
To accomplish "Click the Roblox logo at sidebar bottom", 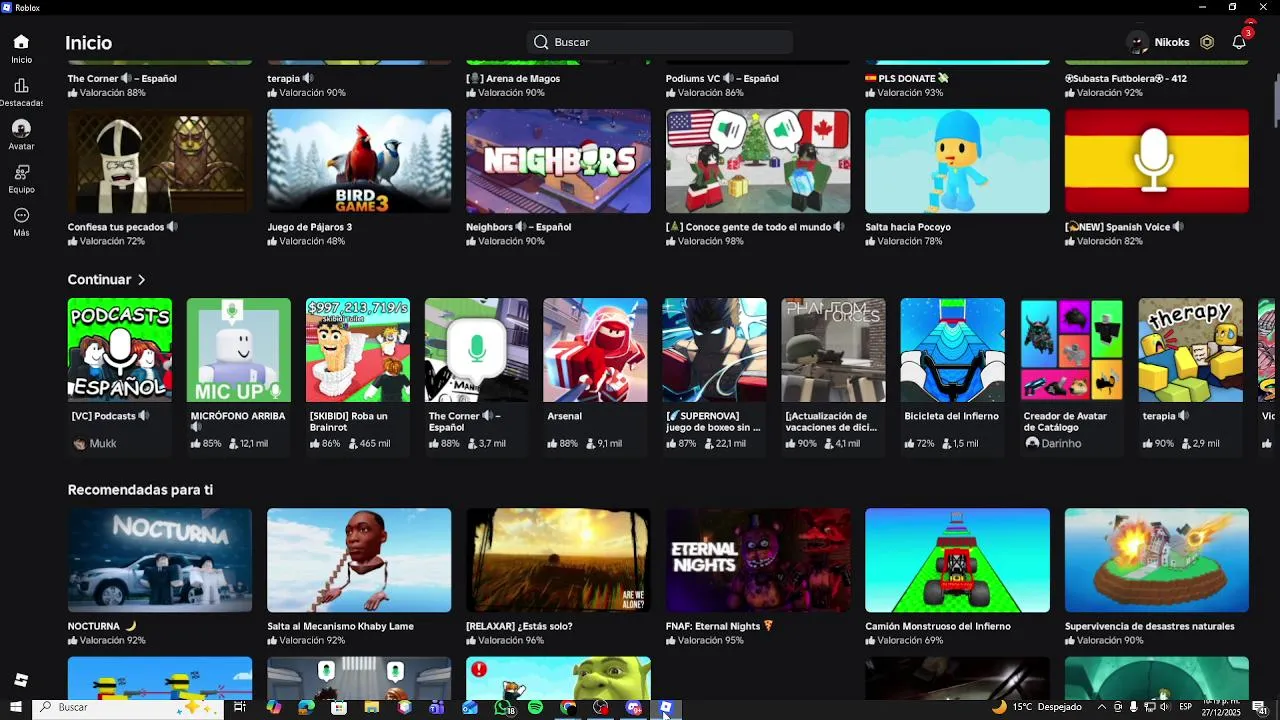I will [21, 680].
